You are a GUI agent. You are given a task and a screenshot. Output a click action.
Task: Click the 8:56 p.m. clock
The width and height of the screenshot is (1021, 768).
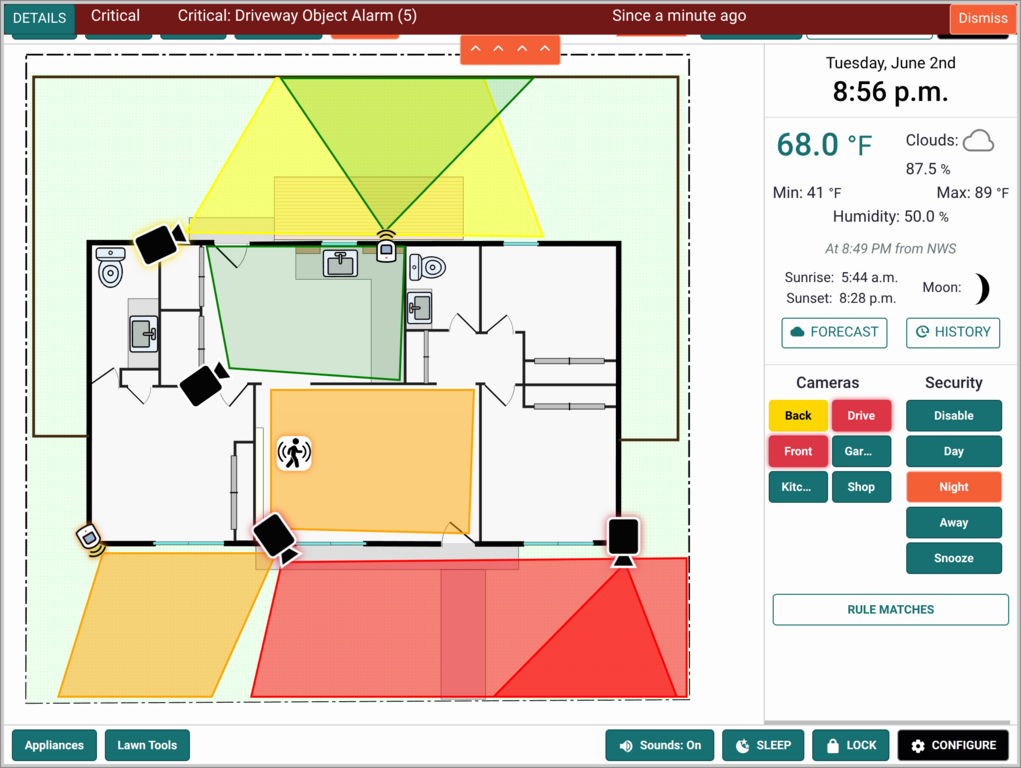click(890, 92)
